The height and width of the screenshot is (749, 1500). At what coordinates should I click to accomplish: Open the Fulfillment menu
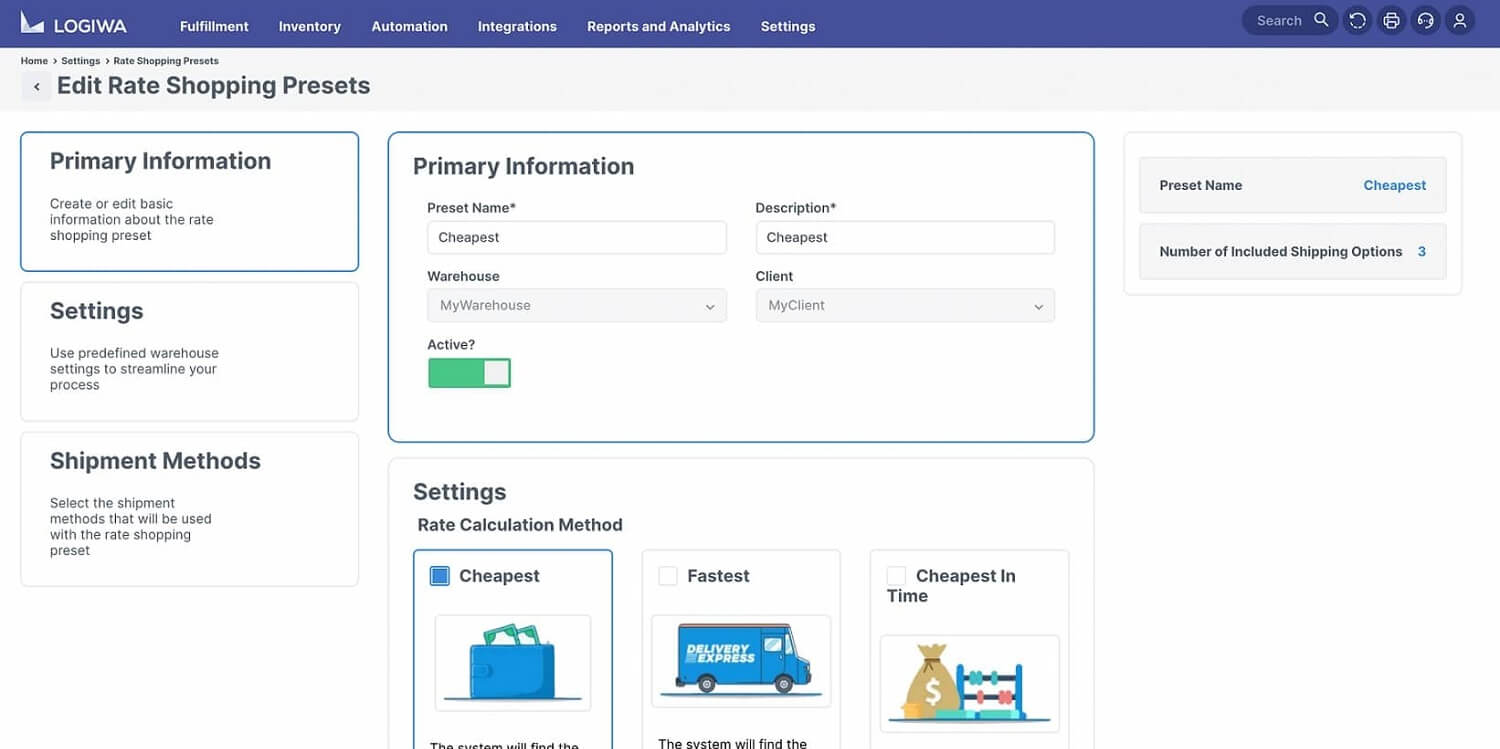214,27
